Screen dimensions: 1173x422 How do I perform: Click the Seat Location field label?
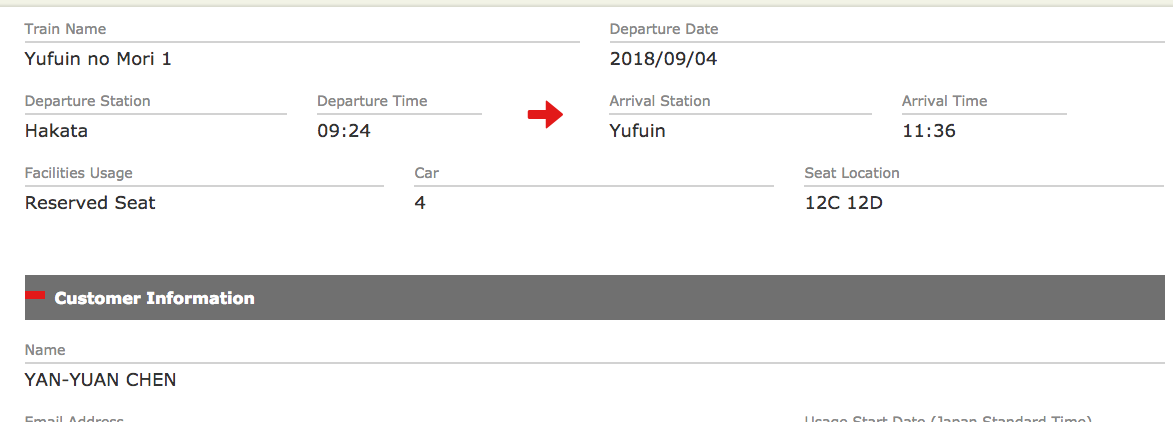[x=852, y=173]
